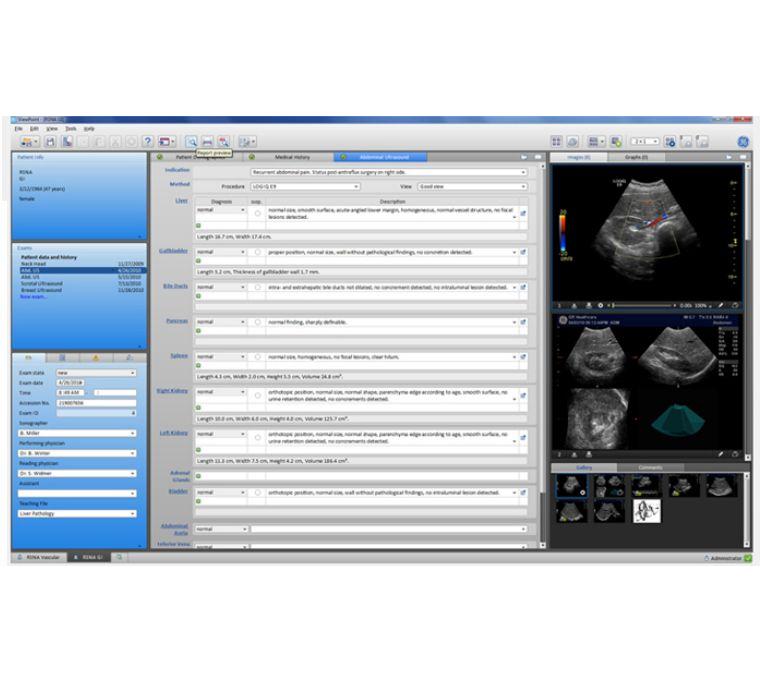Click the New exam link
The height and width of the screenshot is (682, 762).
pyautogui.click(x=33, y=297)
